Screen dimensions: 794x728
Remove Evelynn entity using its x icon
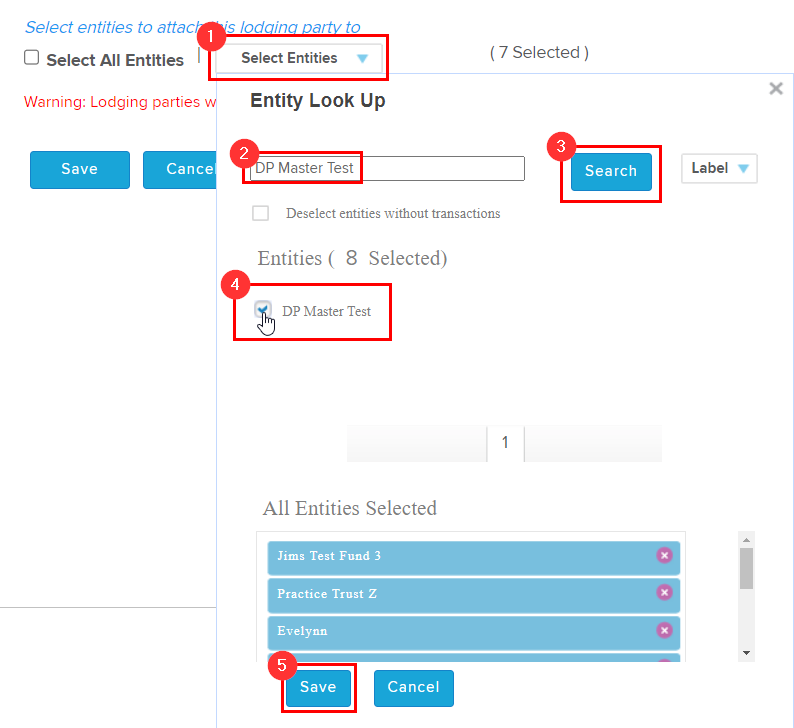click(x=664, y=630)
